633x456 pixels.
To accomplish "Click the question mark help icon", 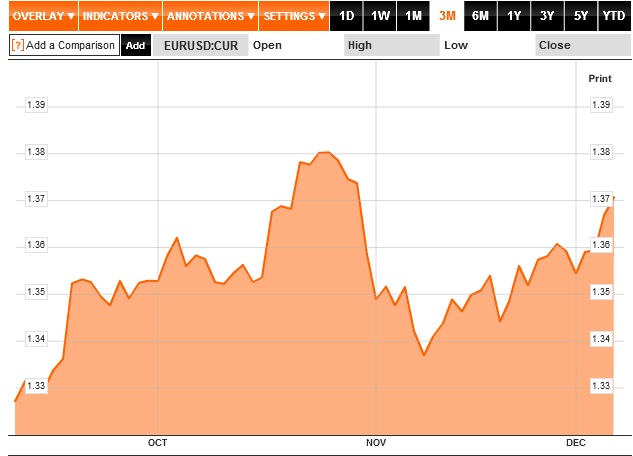I will (18, 45).
